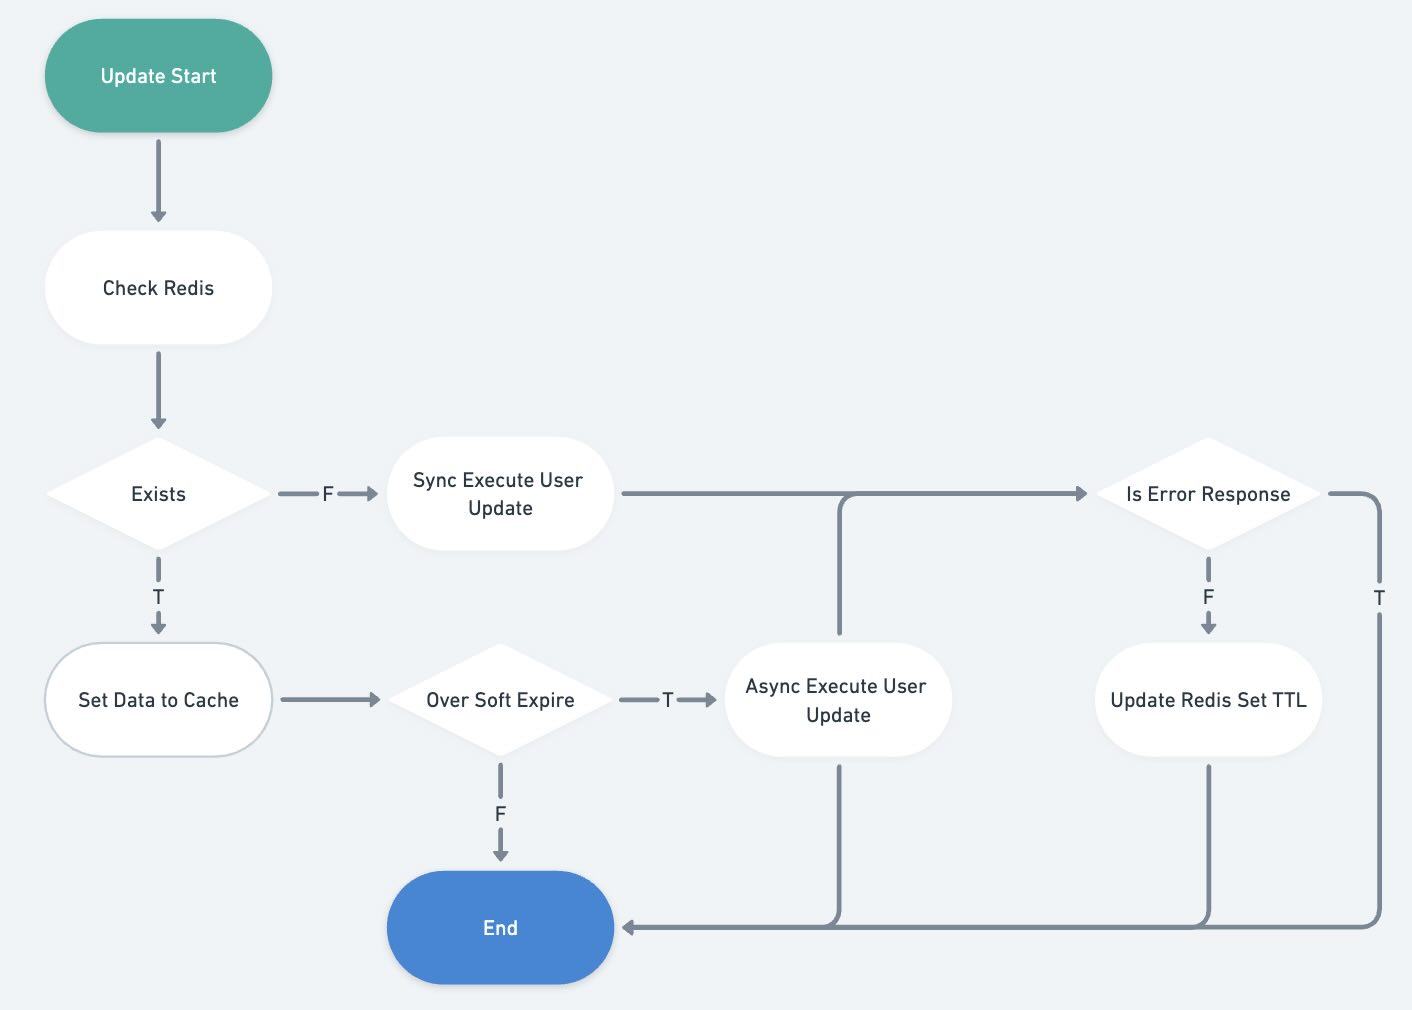Click the T label after Over Soft Expire
The image size is (1412, 1010).
(667, 700)
